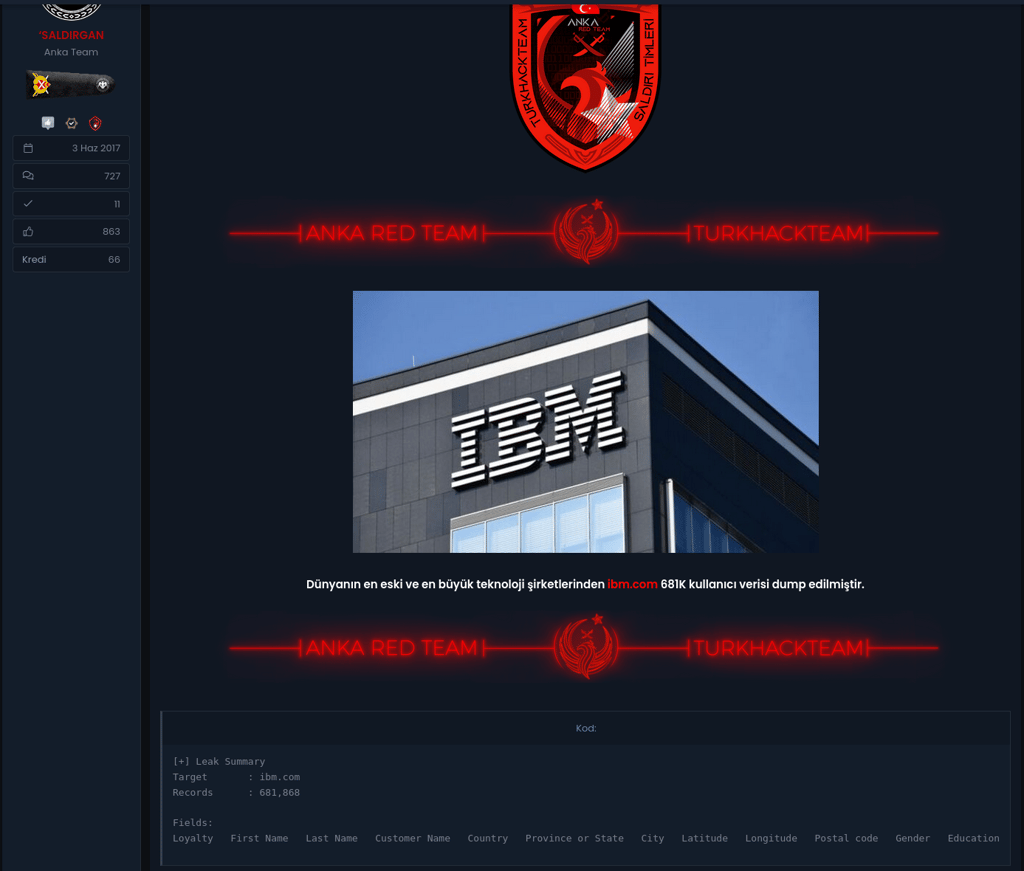Click the Gender field name
The width and height of the screenshot is (1024, 871).
(913, 838)
